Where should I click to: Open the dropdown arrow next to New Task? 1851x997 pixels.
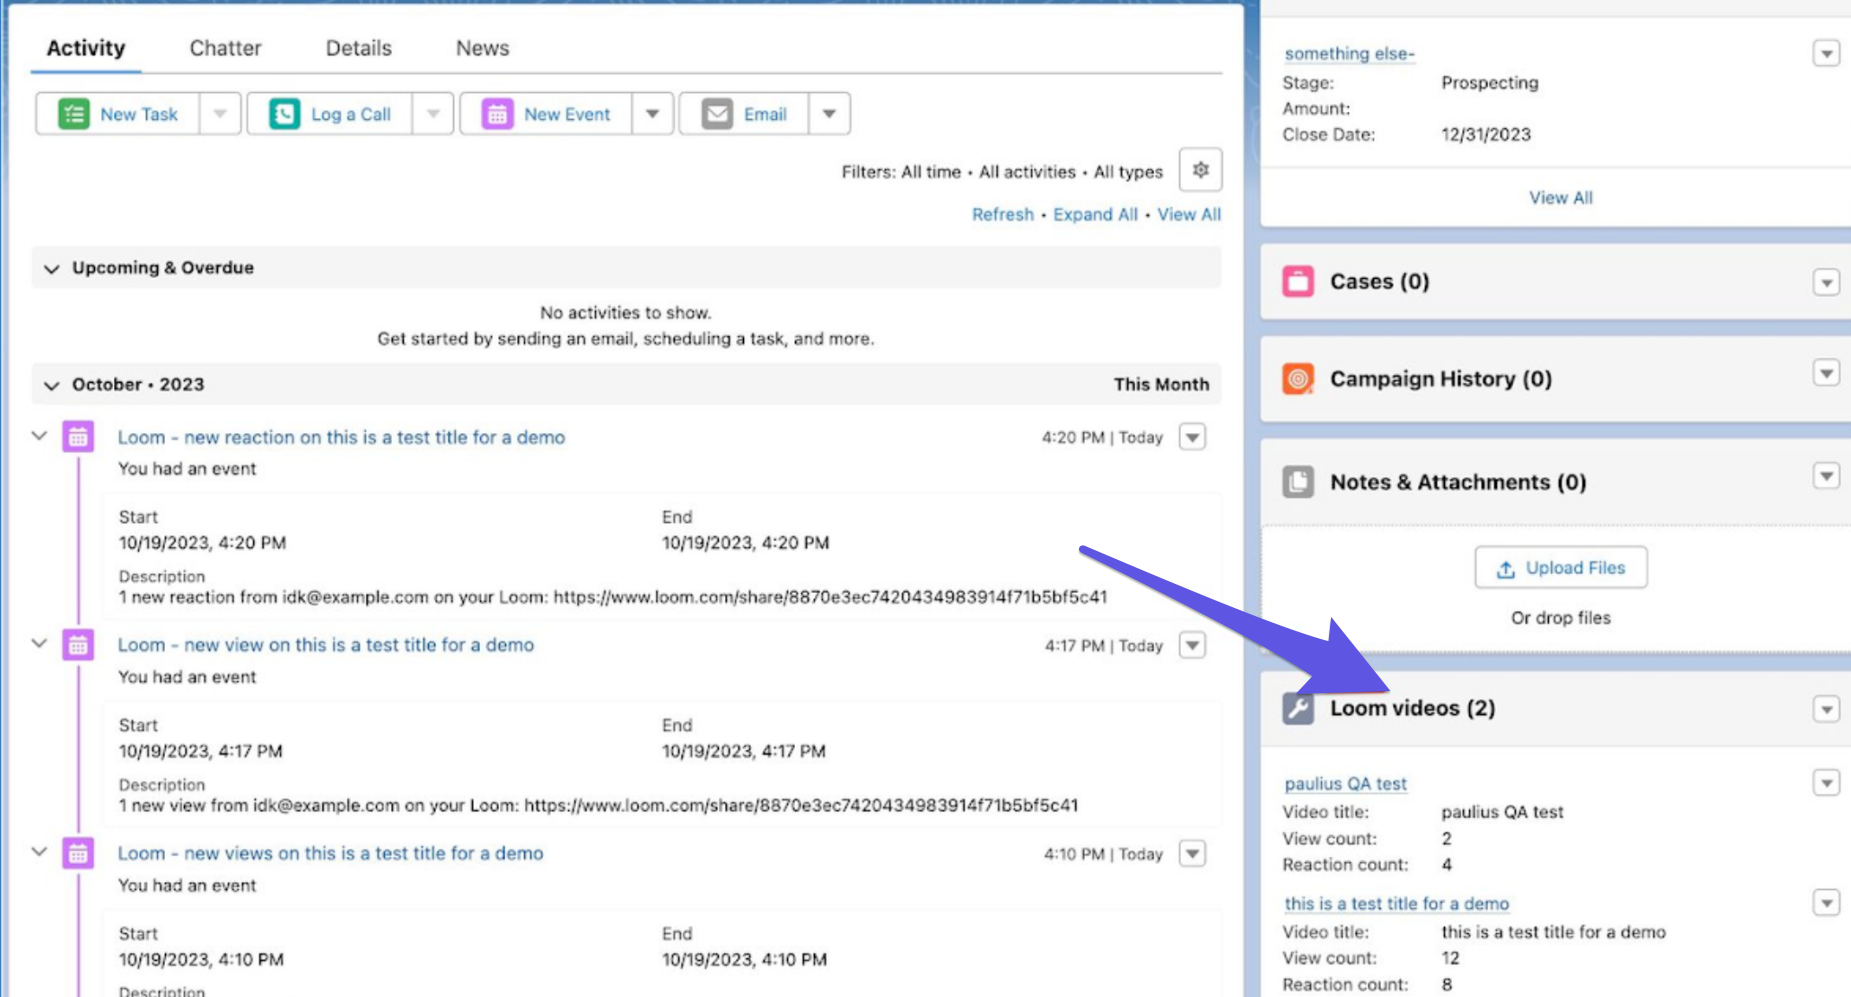coord(220,114)
